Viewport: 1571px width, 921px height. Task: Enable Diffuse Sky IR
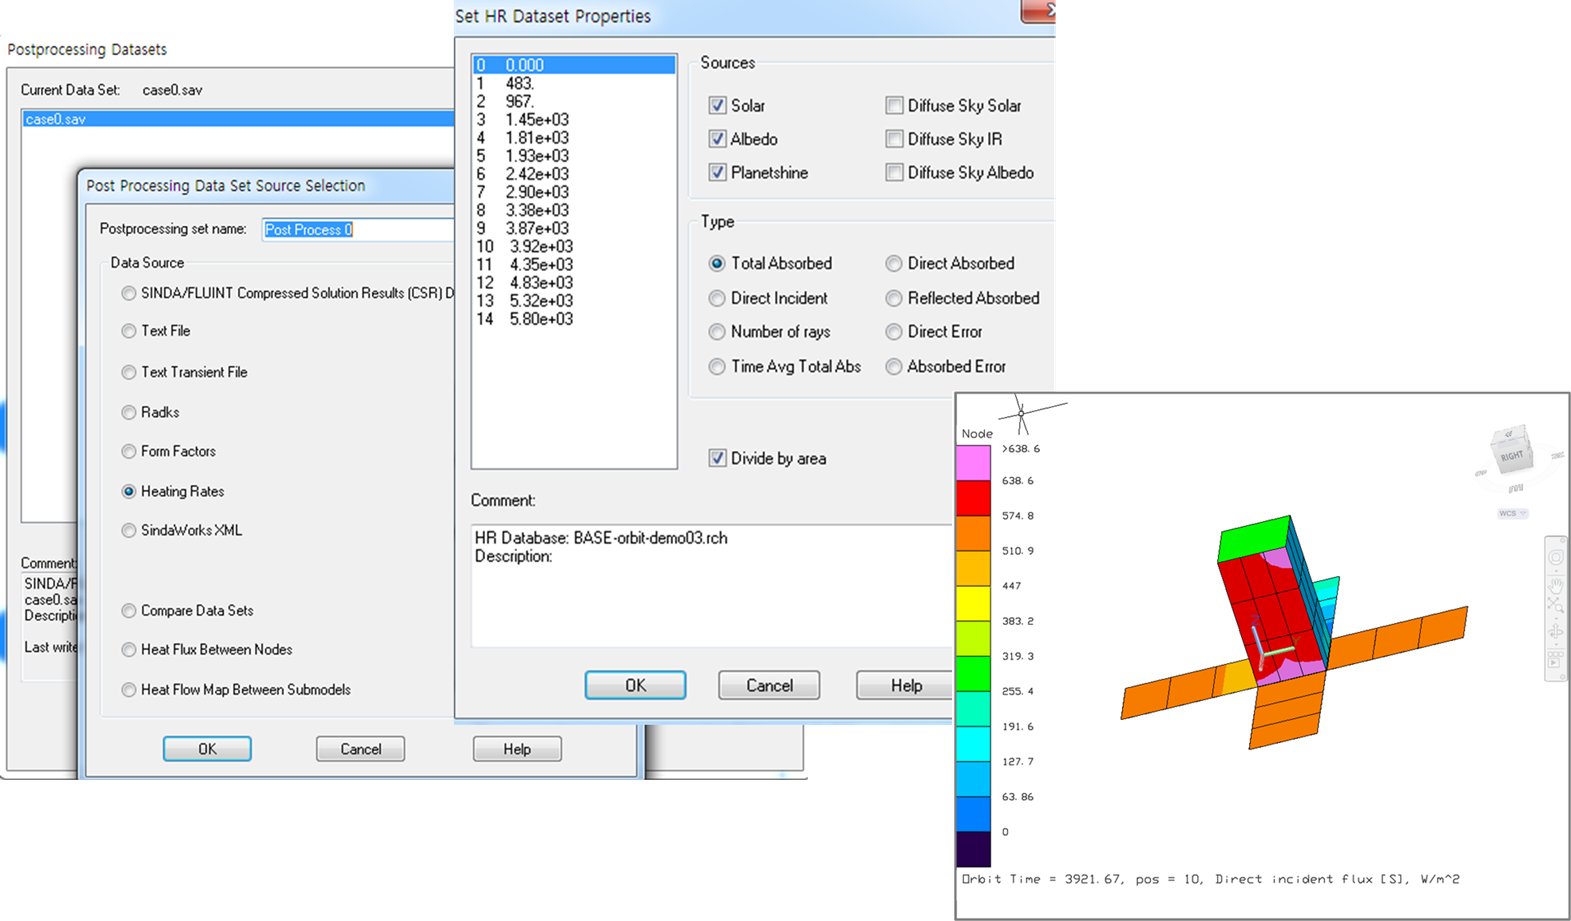(894, 139)
